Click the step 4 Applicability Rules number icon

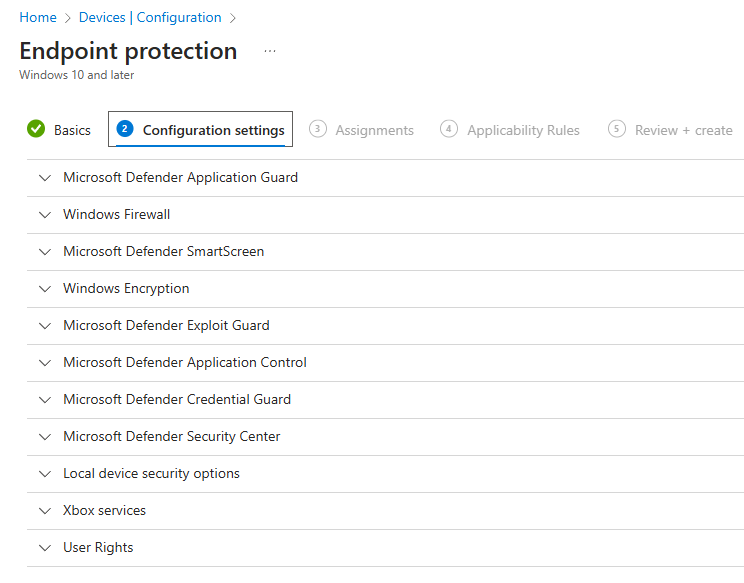(449, 129)
